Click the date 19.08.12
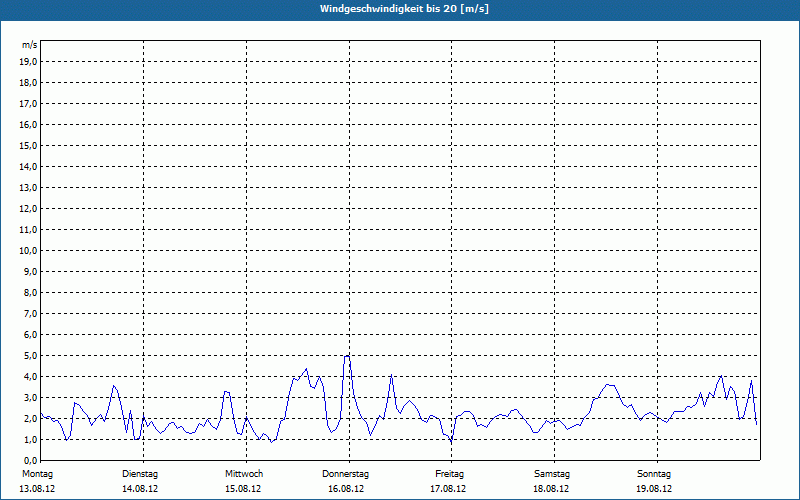 pyautogui.click(x=654, y=489)
